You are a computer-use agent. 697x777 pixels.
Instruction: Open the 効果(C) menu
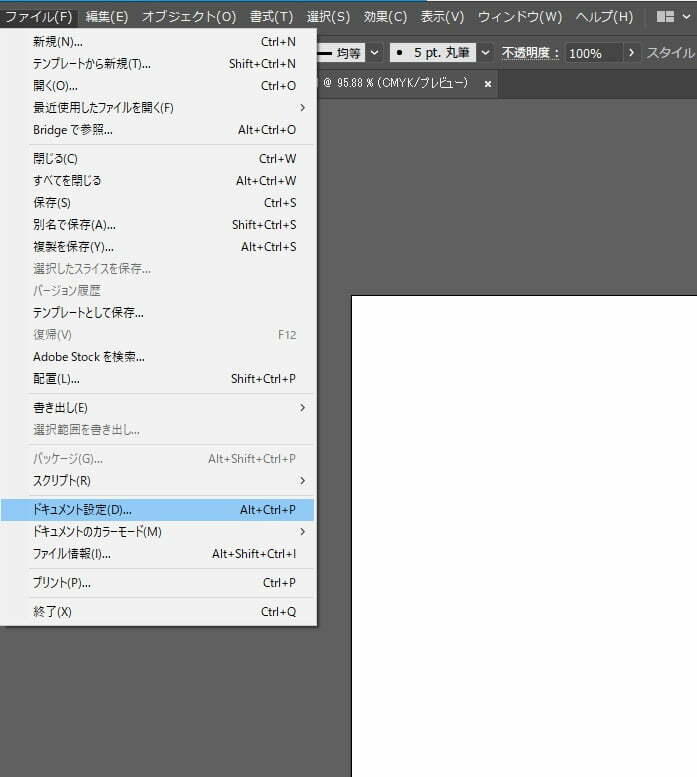pos(385,17)
